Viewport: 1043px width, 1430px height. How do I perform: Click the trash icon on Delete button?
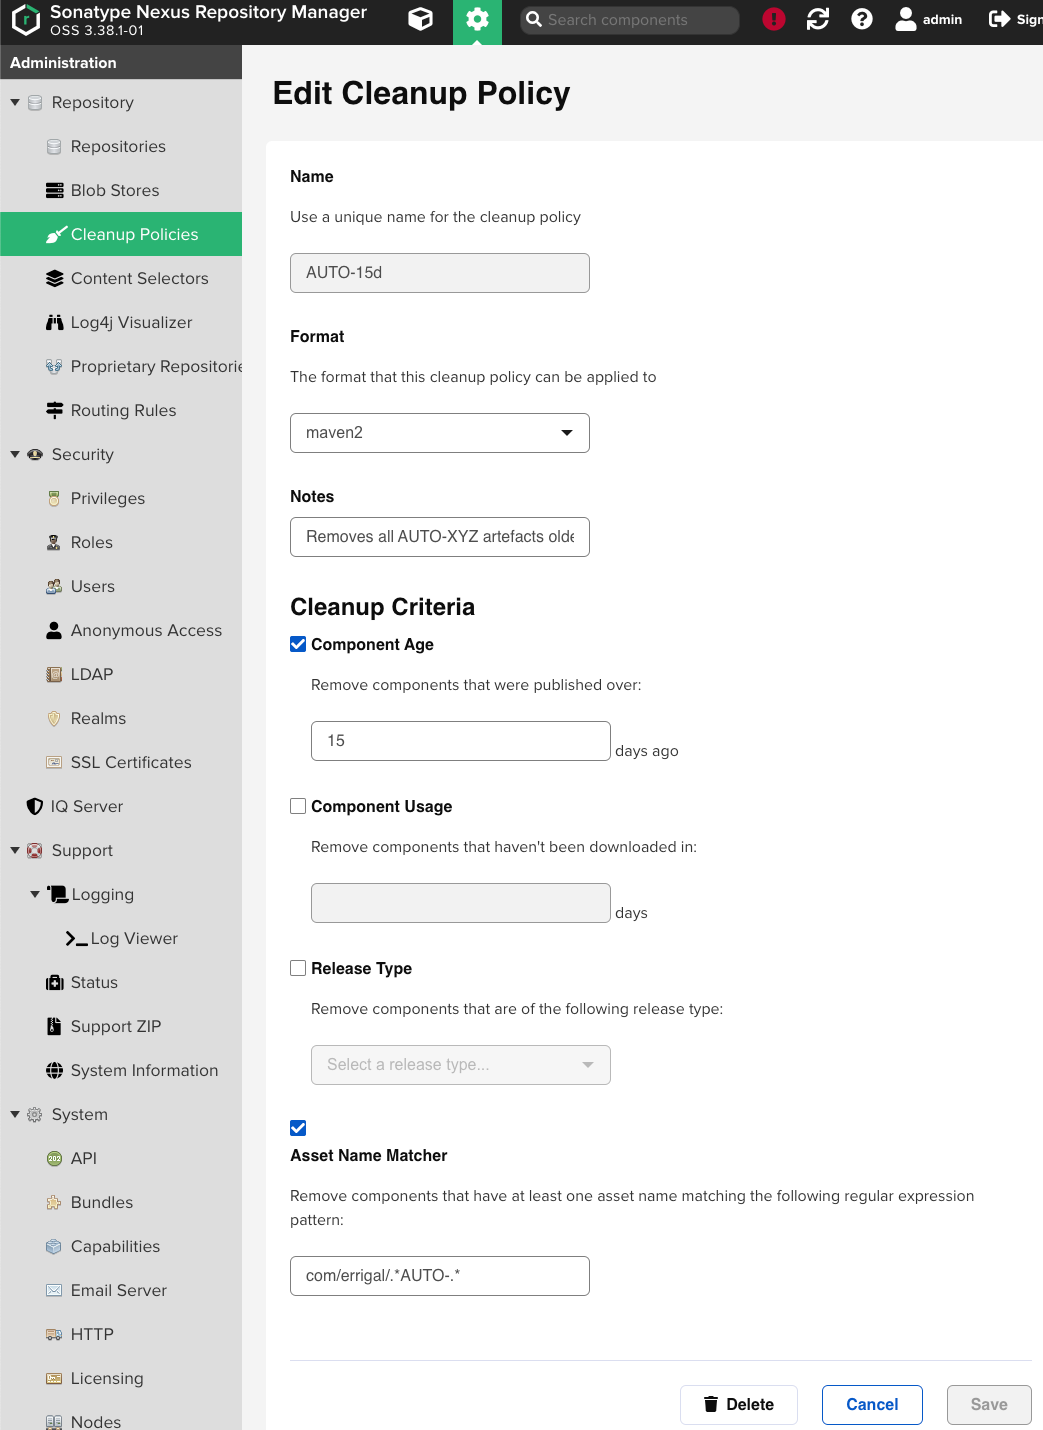click(x=711, y=1404)
